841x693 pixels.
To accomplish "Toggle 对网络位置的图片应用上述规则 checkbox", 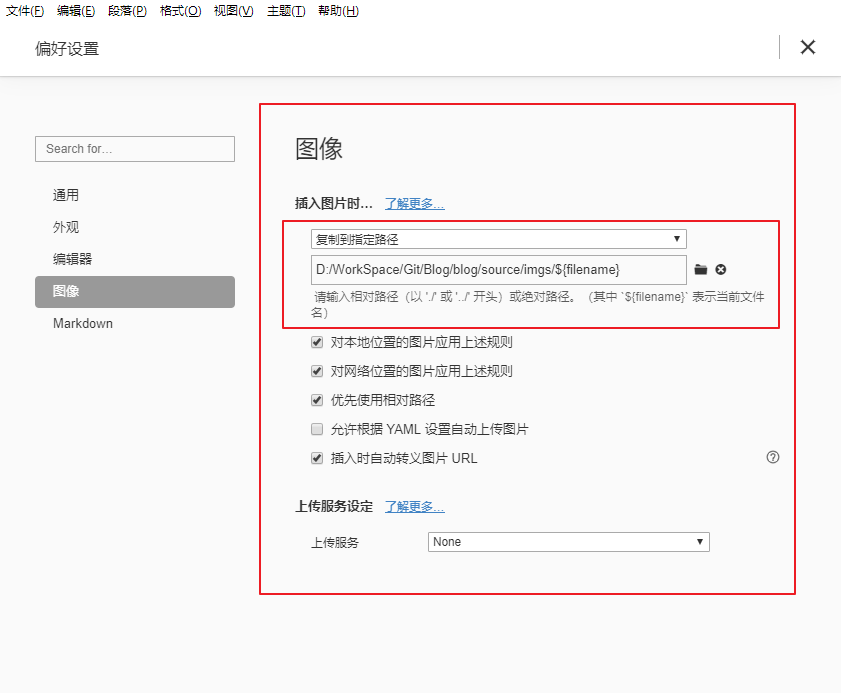I will coord(317,371).
